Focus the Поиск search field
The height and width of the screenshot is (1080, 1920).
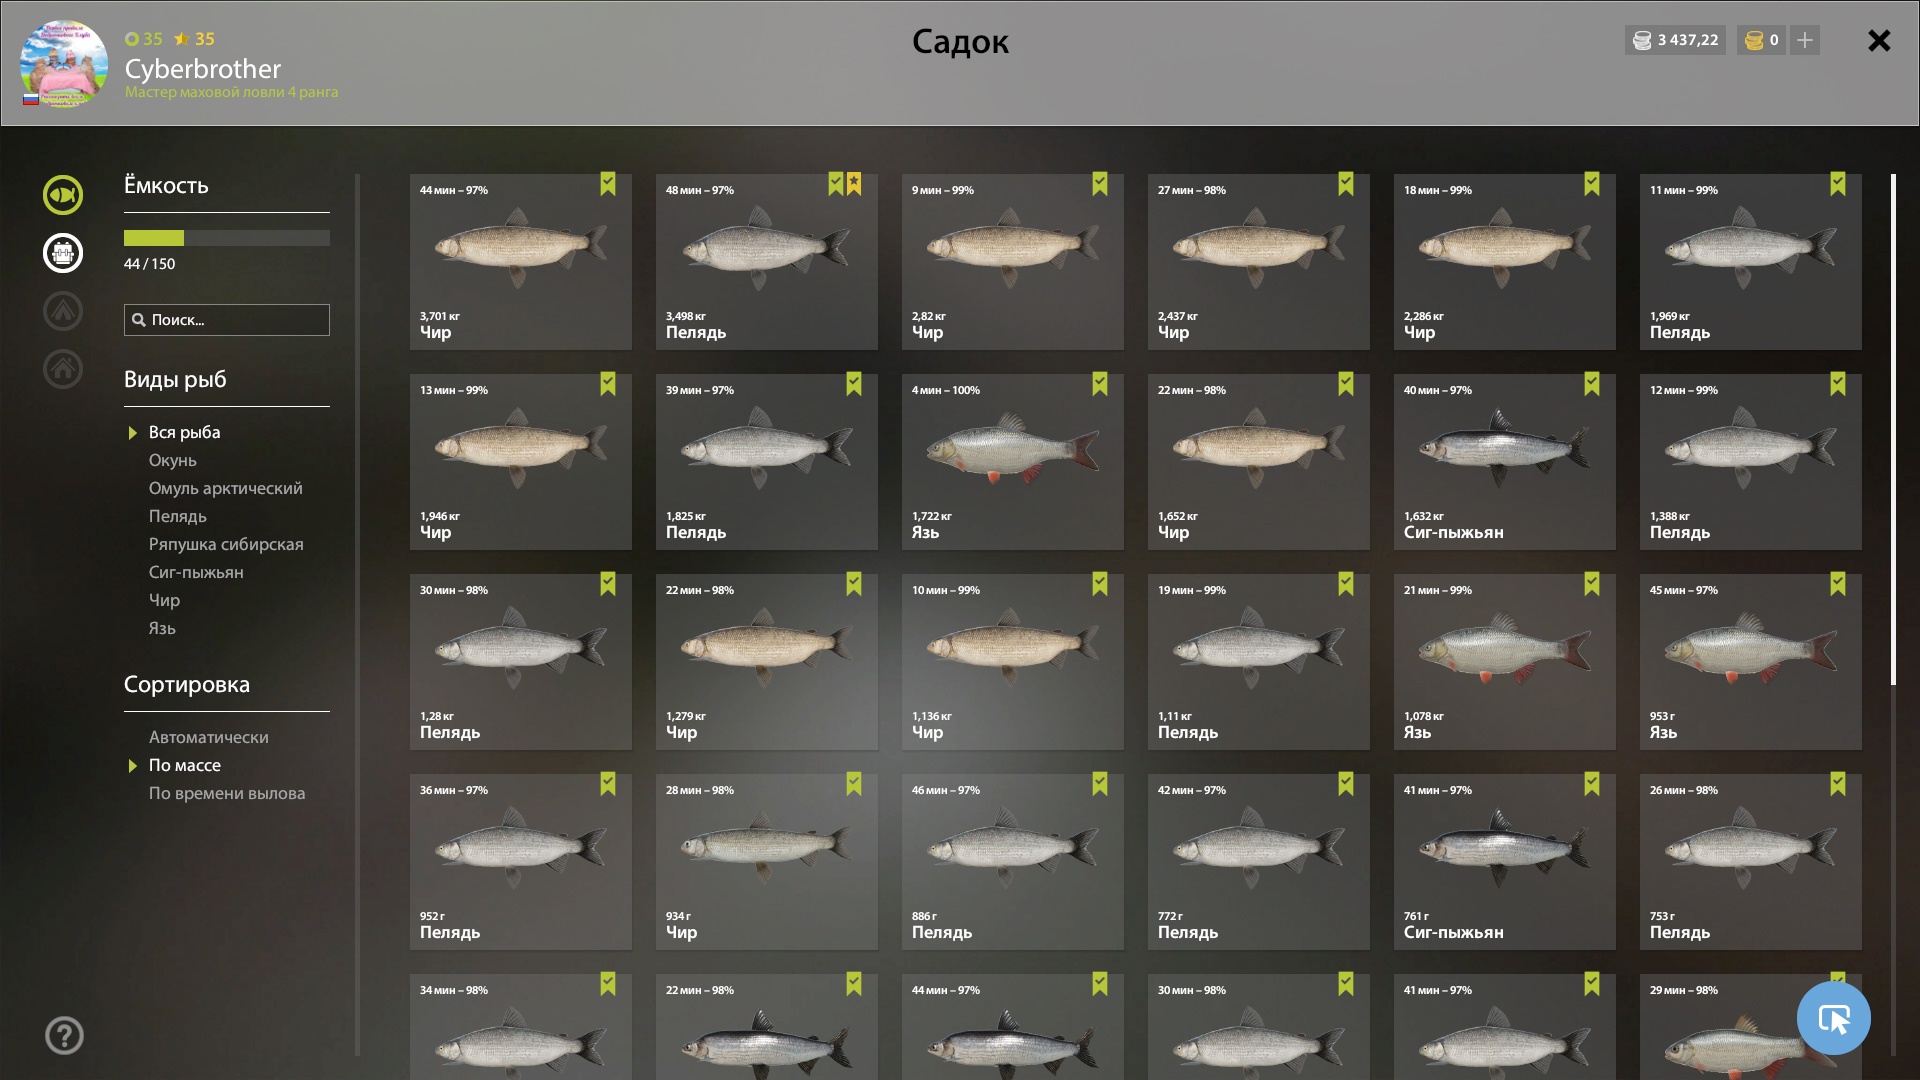pos(227,320)
